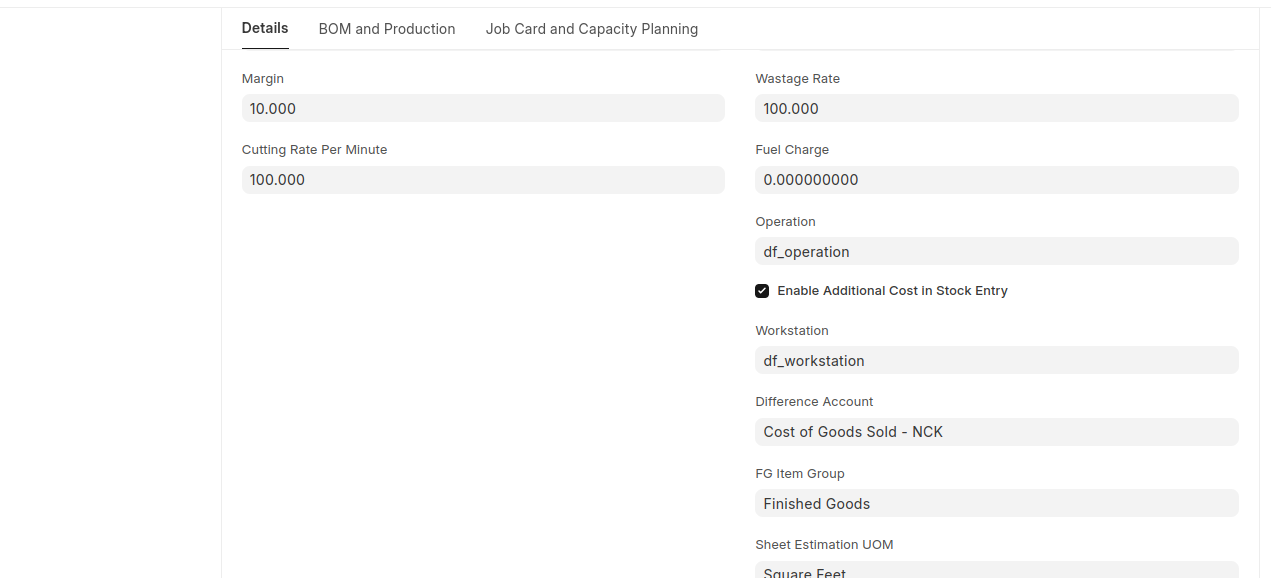The height and width of the screenshot is (578, 1271).
Task: Click the Margin field label
Action: tap(263, 79)
